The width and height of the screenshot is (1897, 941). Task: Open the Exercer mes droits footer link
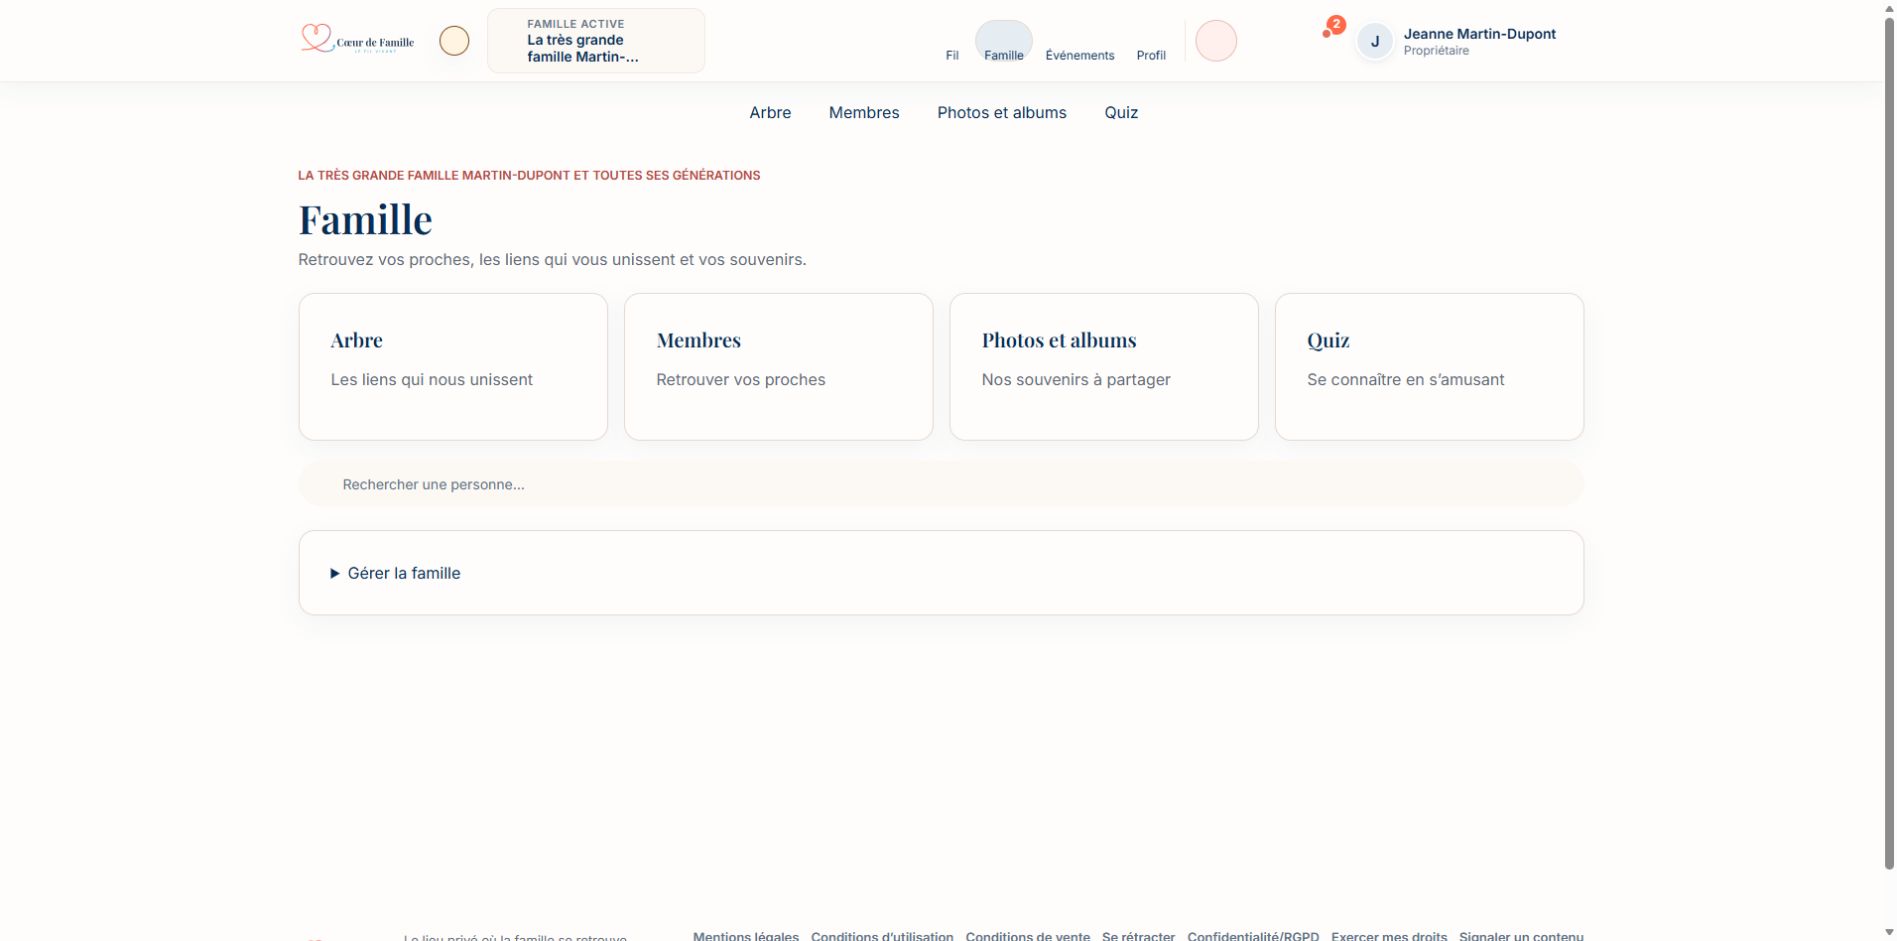(1389, 936)
